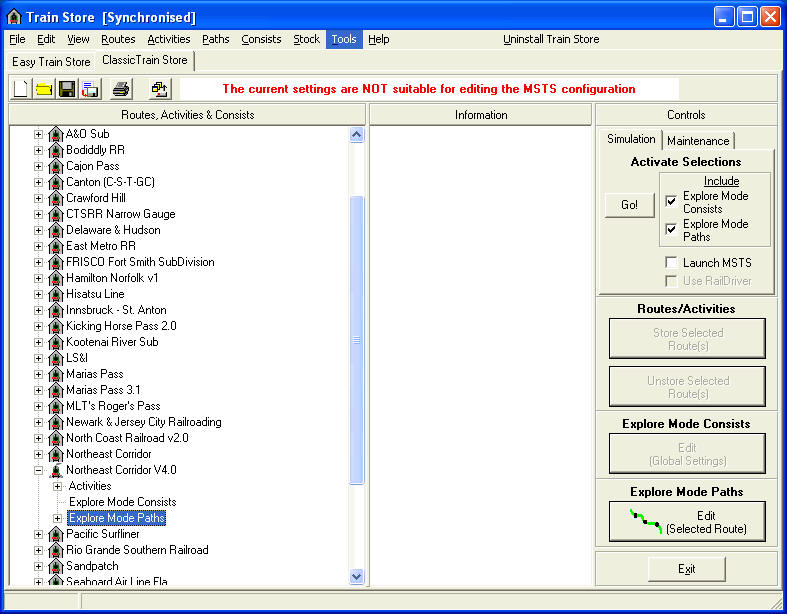Viewport: 787px width, 614px height.
Task: Open the Help menu
Action: pos(378,39)
